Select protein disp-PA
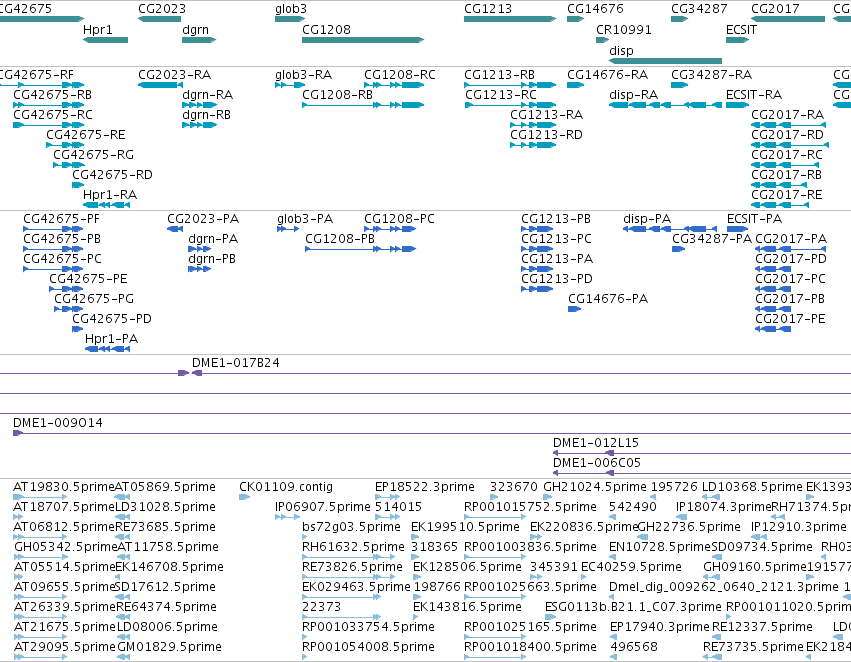 click(x=647, y=219)
